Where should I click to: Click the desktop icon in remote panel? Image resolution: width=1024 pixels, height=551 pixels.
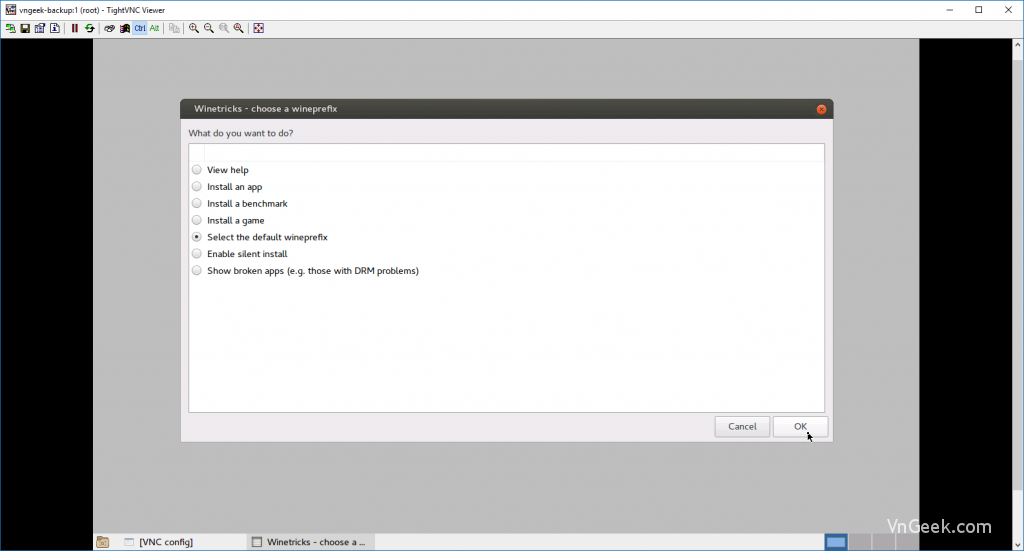tap(103, 542)
